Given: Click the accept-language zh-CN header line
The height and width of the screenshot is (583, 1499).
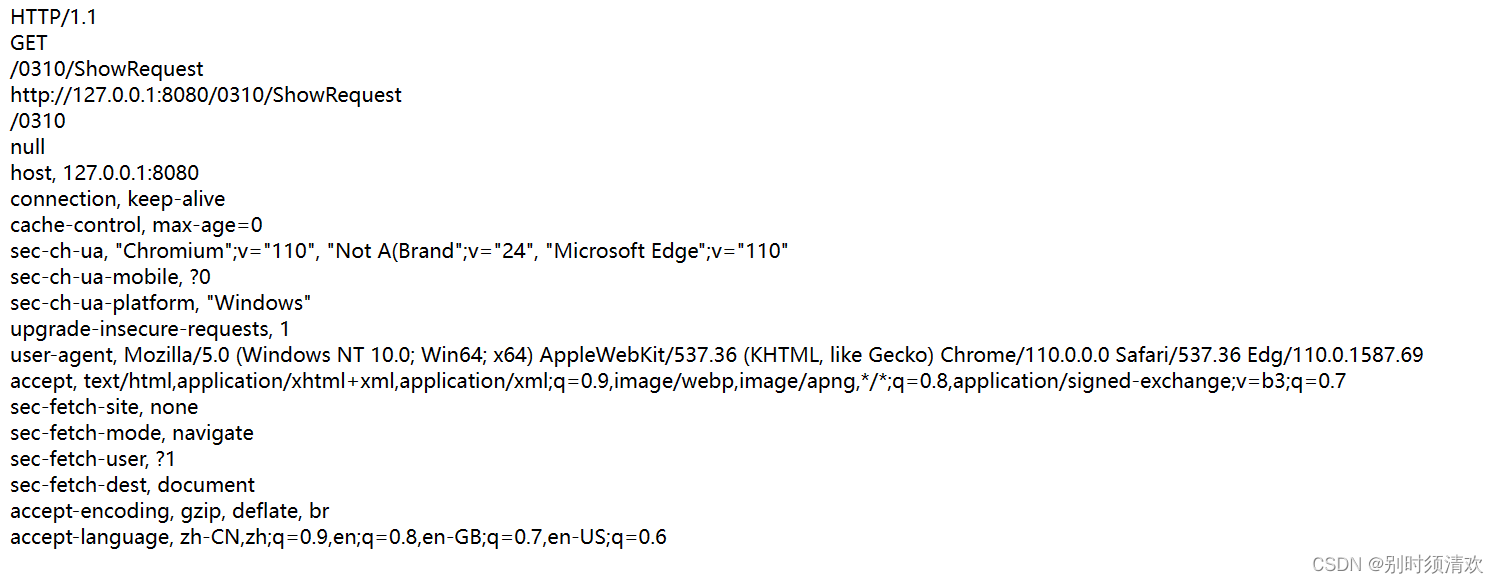Looking at the screenshot, I should (338, 537).
